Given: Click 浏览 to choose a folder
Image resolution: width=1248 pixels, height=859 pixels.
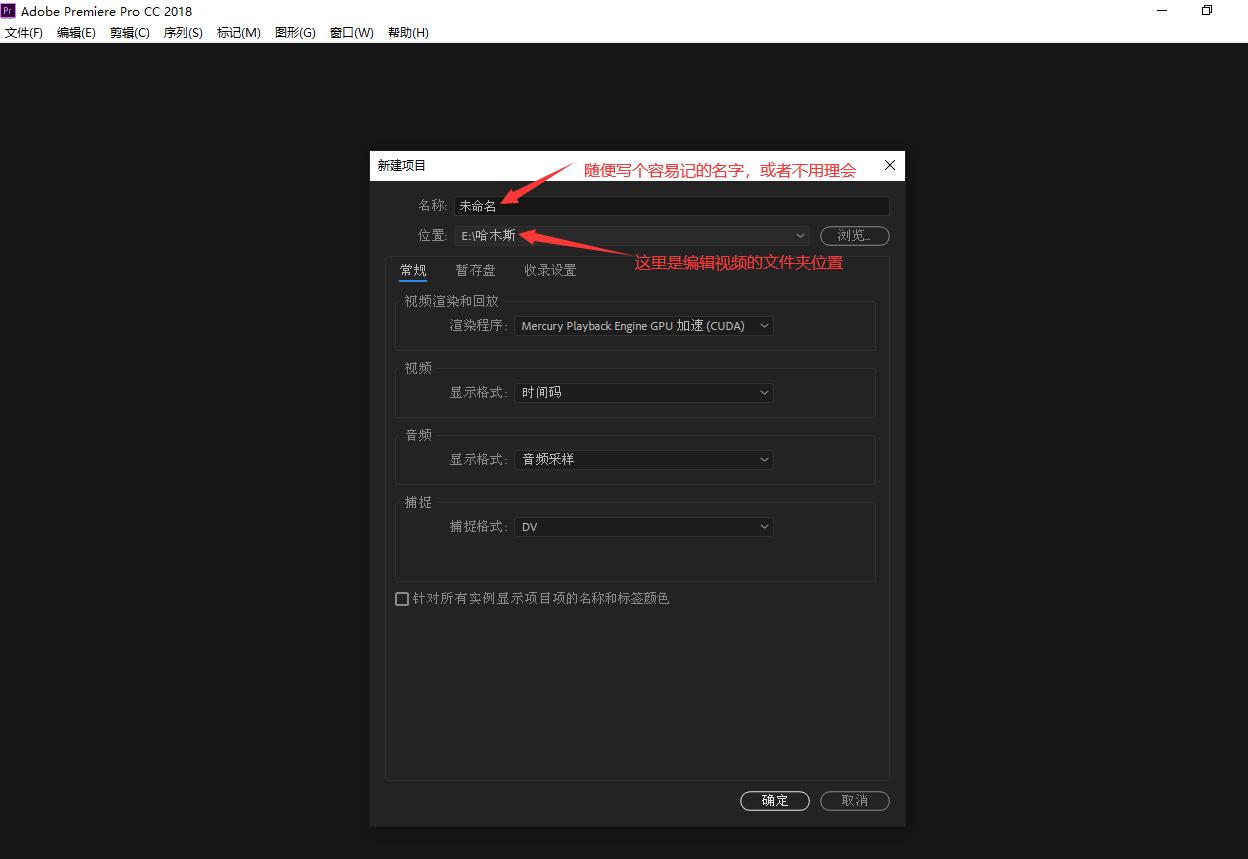Looking at the screenshot, I should point(853,235).
